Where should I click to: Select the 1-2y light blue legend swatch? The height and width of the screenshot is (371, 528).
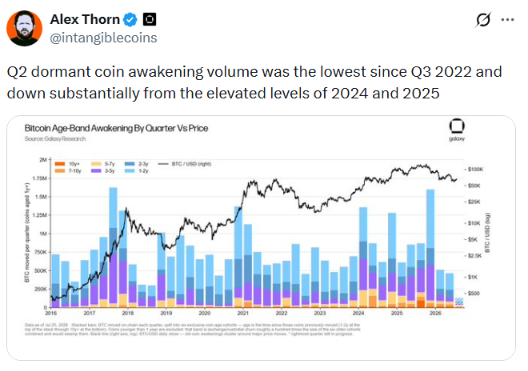(130, 171)
